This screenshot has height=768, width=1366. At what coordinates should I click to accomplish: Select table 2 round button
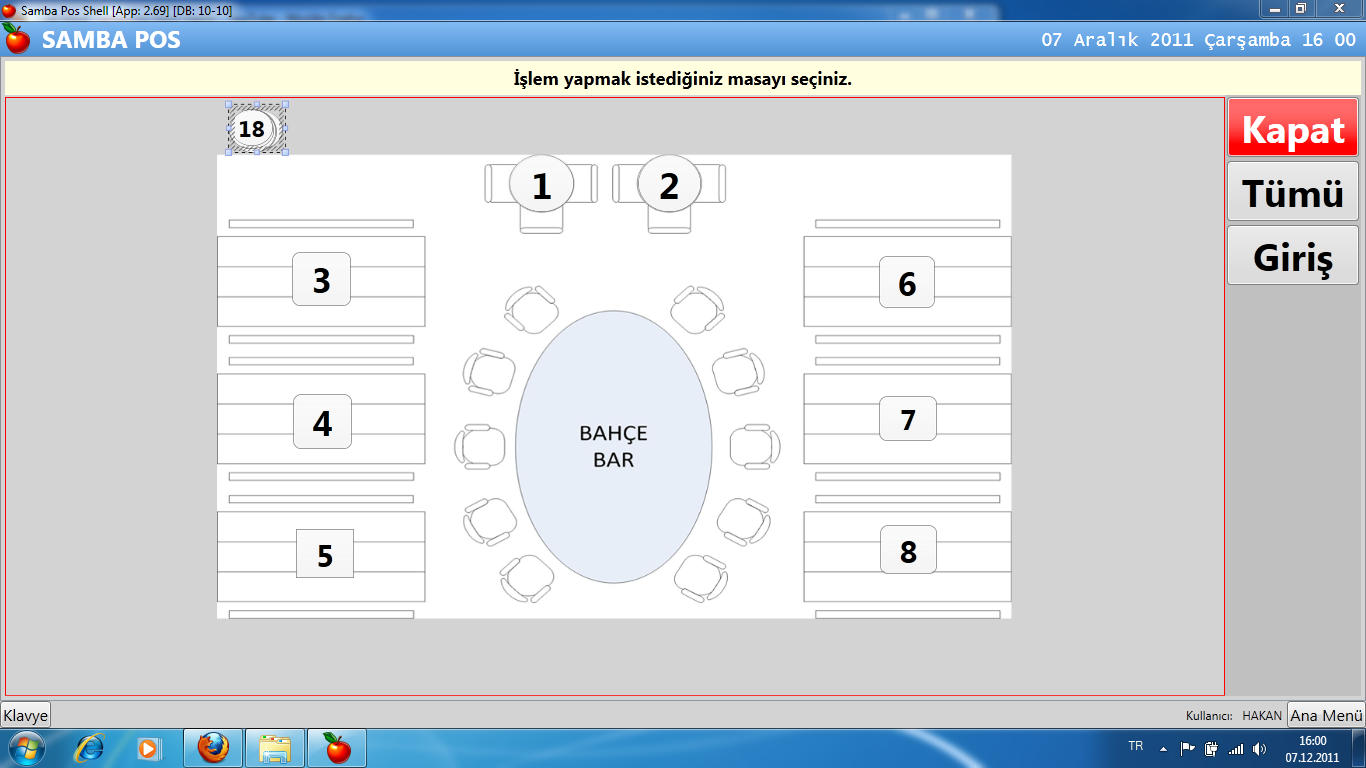669,185
